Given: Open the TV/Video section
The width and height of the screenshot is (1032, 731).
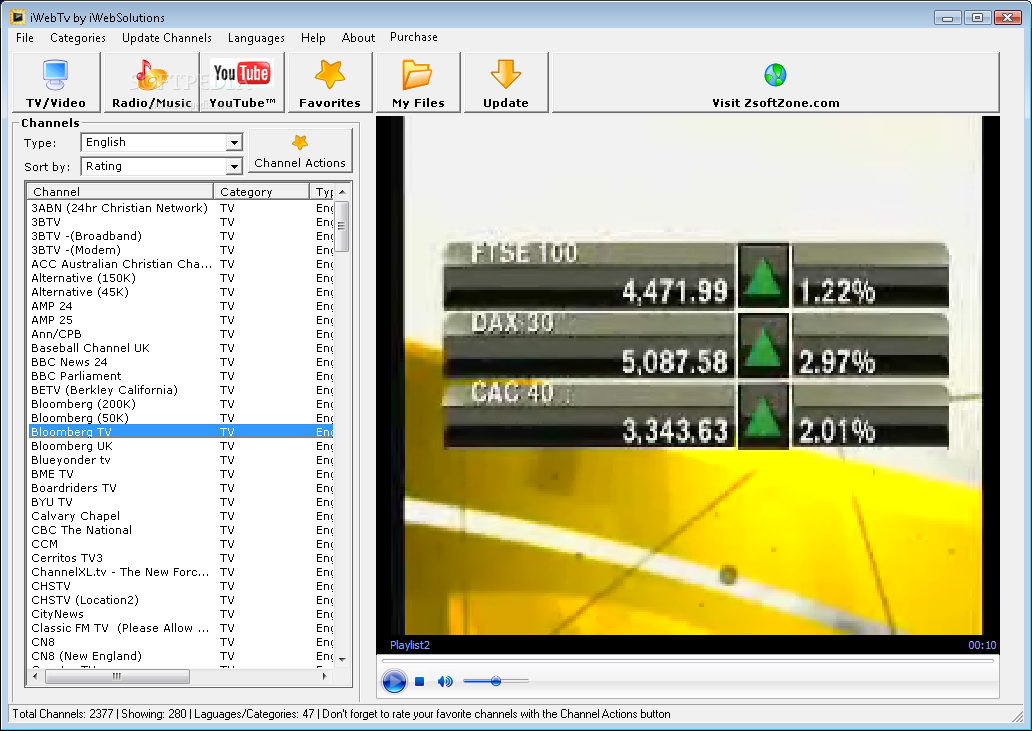Looking at the screenshot, I should pyautogui.click(x=57, y=82).
